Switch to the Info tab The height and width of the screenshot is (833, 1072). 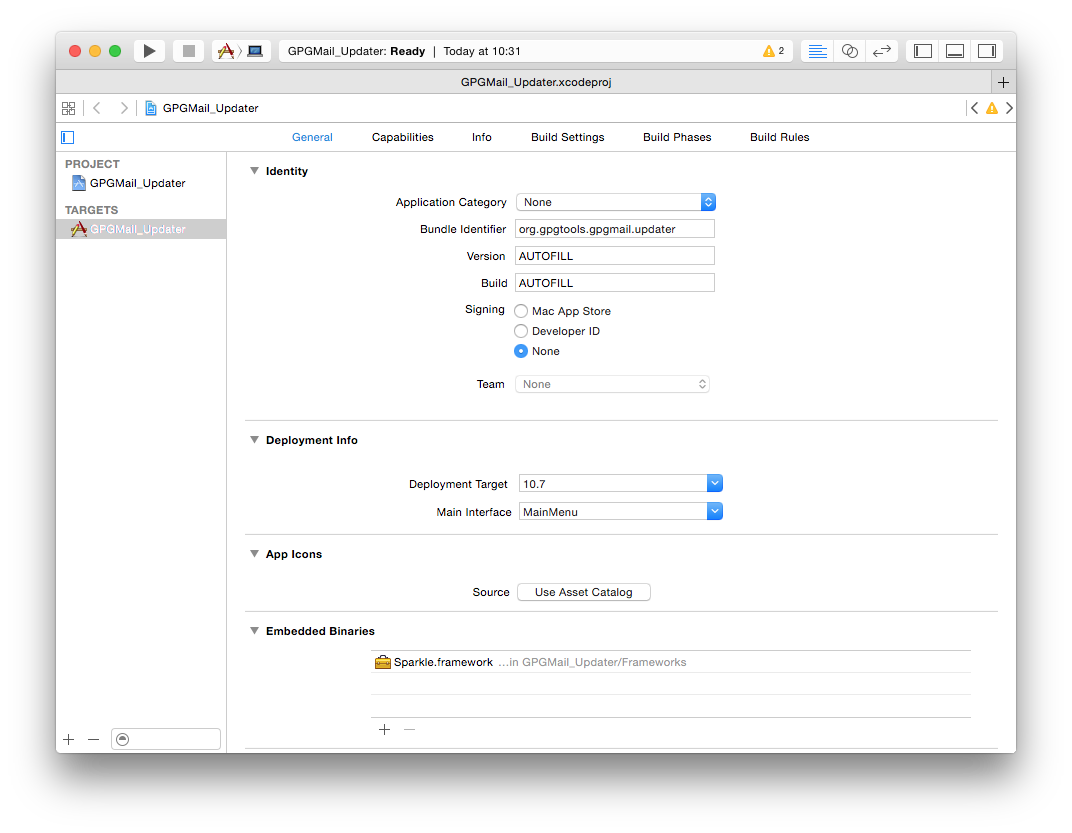pyautogui.click(x=481, y=137)
